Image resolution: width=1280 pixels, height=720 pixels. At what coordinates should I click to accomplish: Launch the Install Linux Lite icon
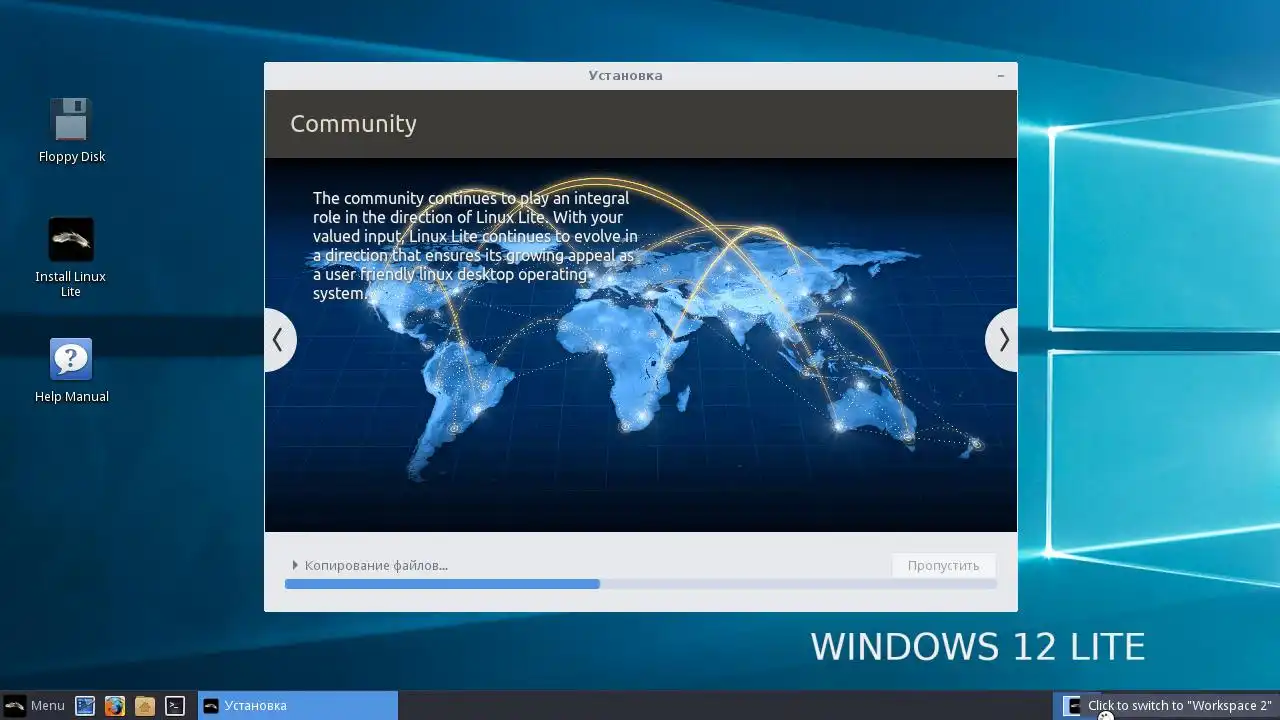coord(71,257)
